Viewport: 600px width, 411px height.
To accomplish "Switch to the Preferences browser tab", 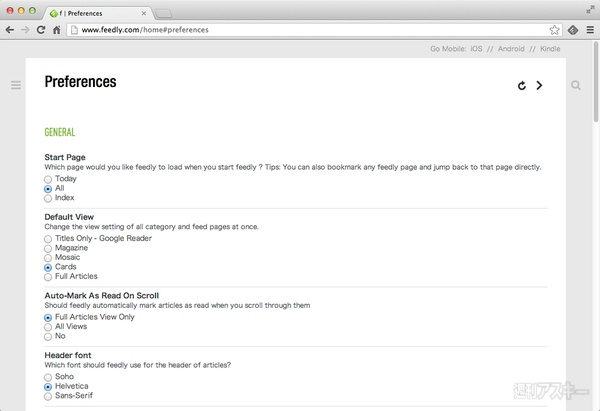I will [x=96, y=13].
